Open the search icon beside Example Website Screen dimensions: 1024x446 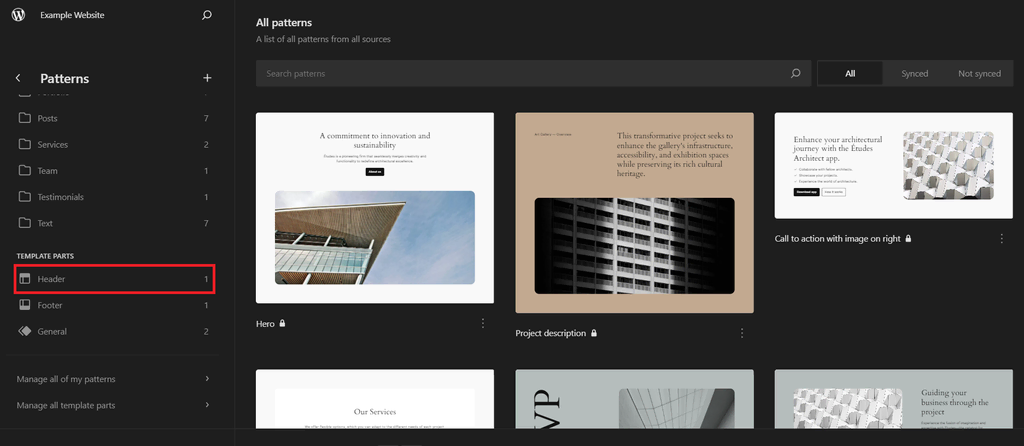(x=207, y=15)
